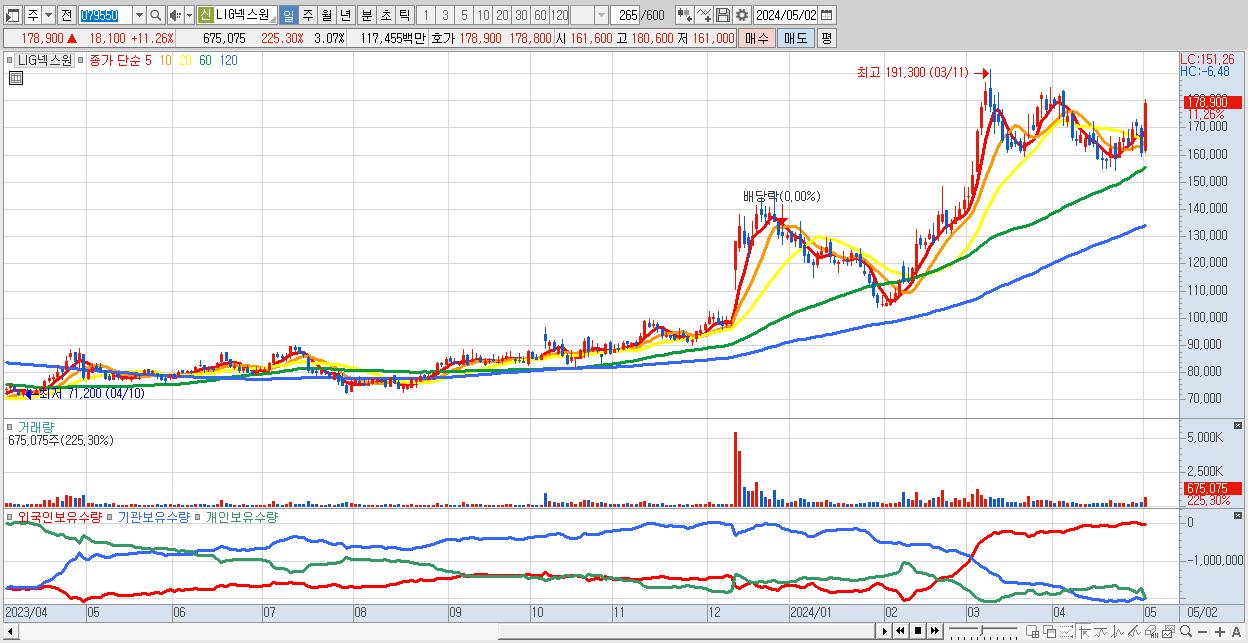The height and width of the screenshot is (643, 1248).
Task: Open chart settings gear icon
Action: click(x=742, y=15)
